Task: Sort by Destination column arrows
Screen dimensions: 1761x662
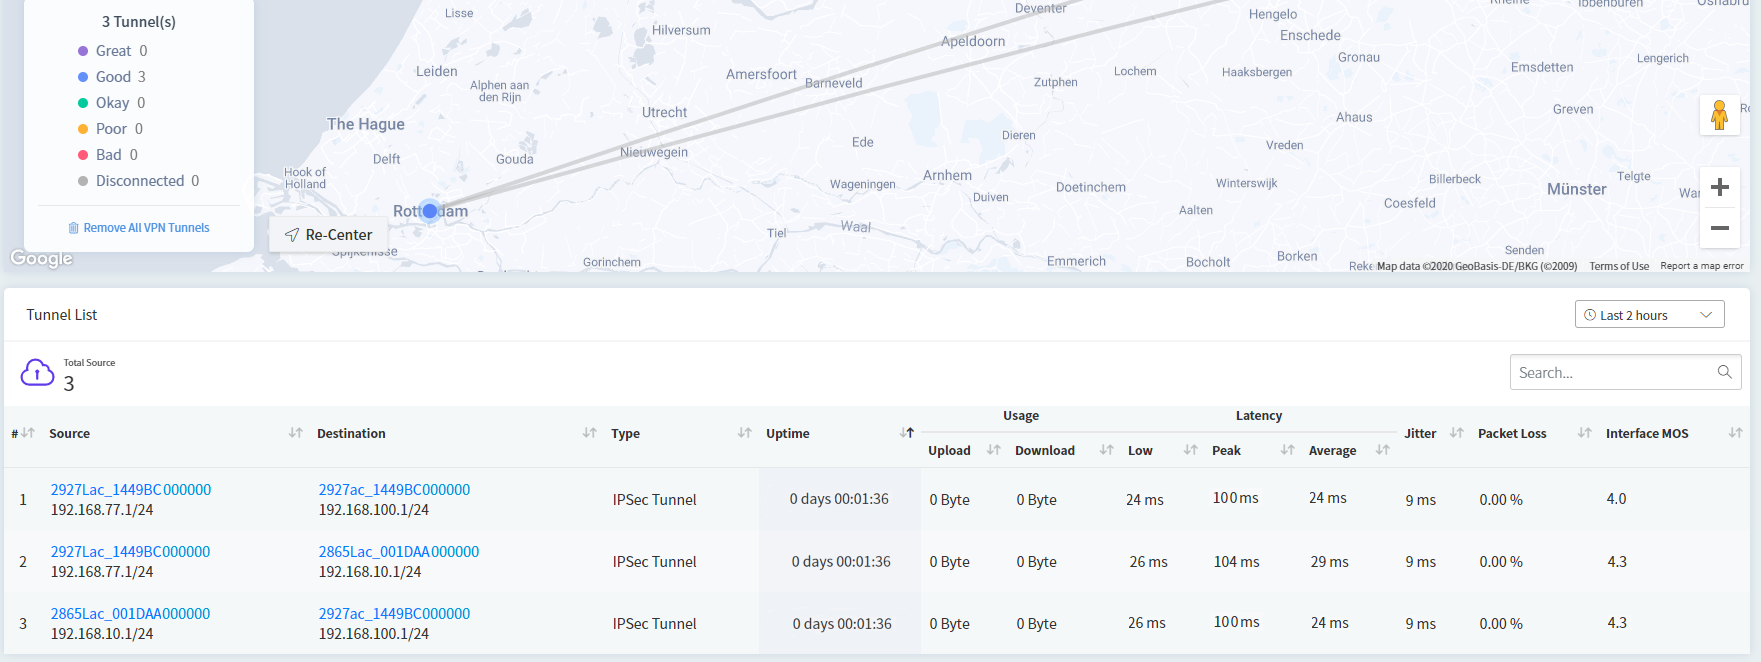Action: click(x=590, y=433)
